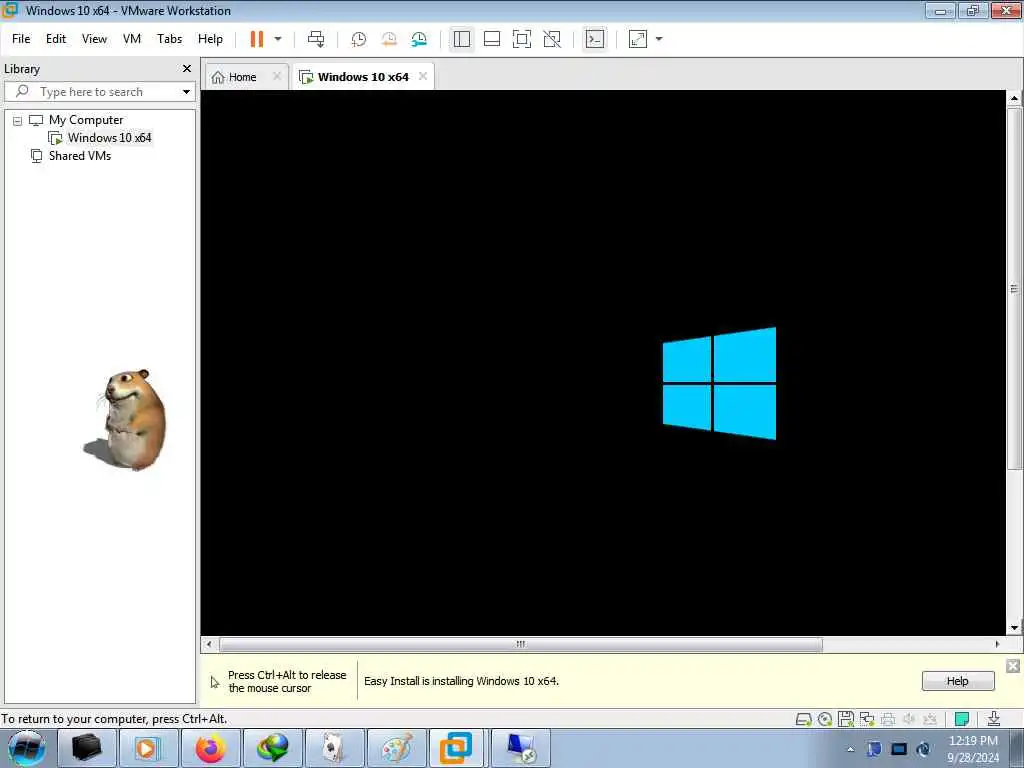Click the Help button in install bar
The image size is (1024, 768).
click(x=957, y=681)
